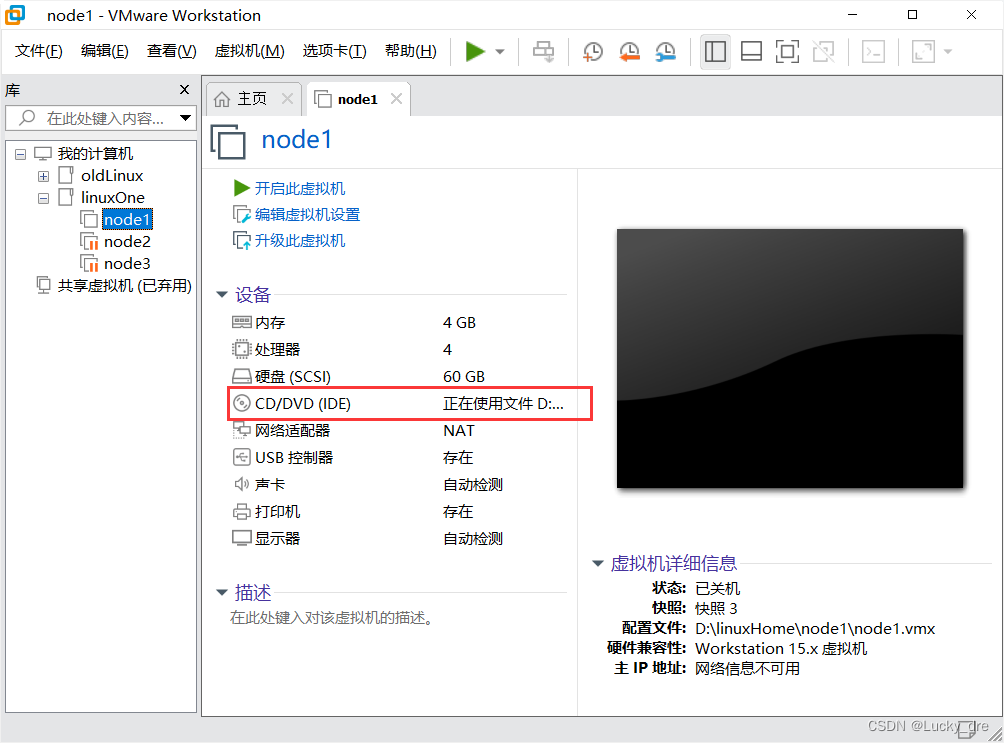
Task: Click the stretch guest display icon
Action: point(923,51)
